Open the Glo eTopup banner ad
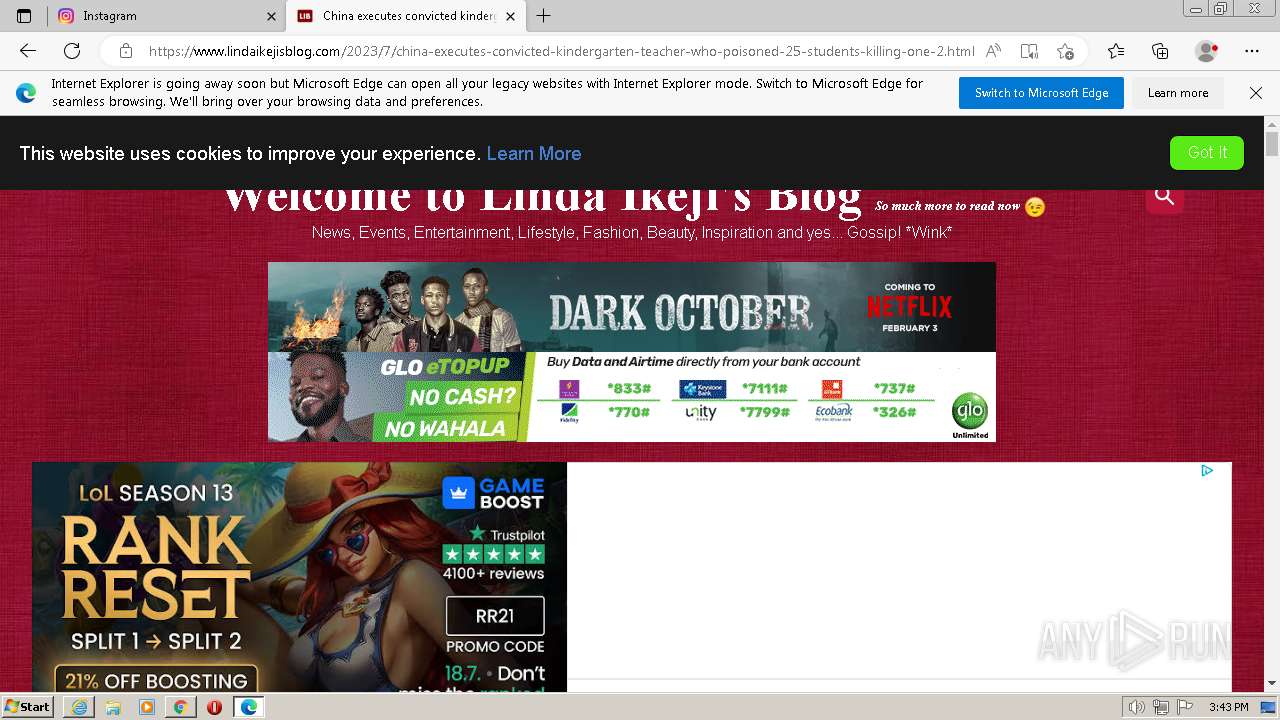Viewport: 1280px width, 720px height. (632, 397)
